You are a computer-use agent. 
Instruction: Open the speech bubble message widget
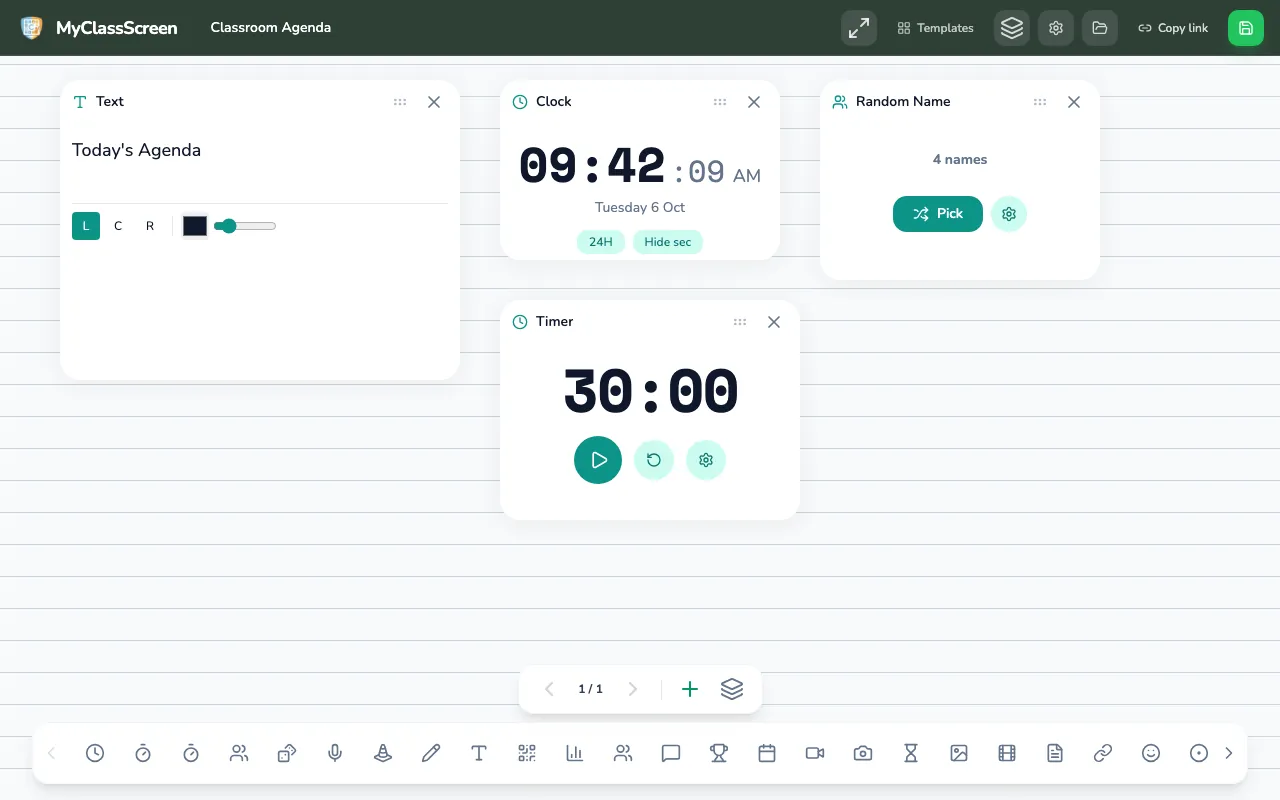(671, 753)
